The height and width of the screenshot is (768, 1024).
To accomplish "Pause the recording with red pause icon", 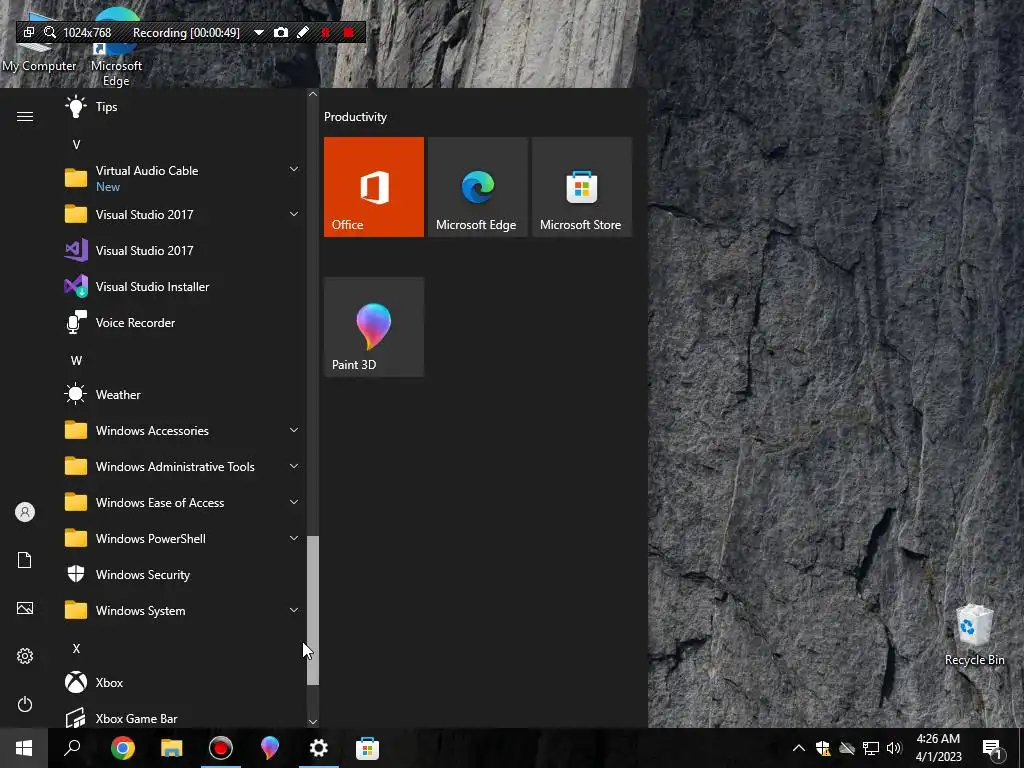I will point(326,32).
